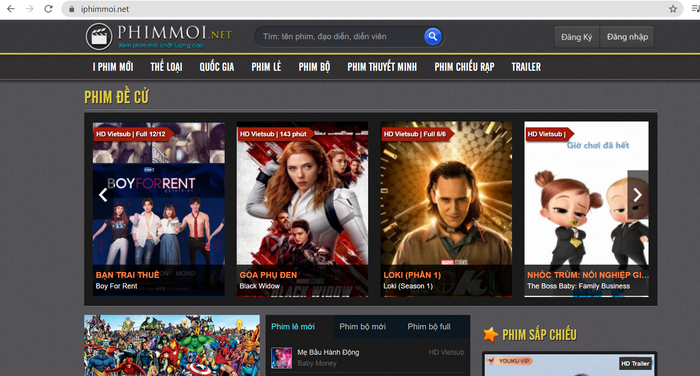The height and width of the screenshot is (376, 700).
Task: Click the blue search magnifier icon
Action: click(x=433, y=36)
